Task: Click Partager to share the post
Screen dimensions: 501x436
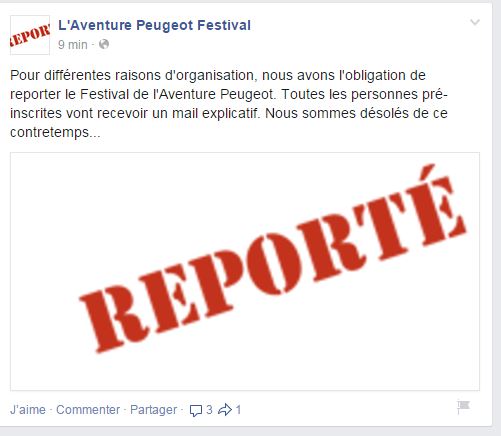Action: 153,410
